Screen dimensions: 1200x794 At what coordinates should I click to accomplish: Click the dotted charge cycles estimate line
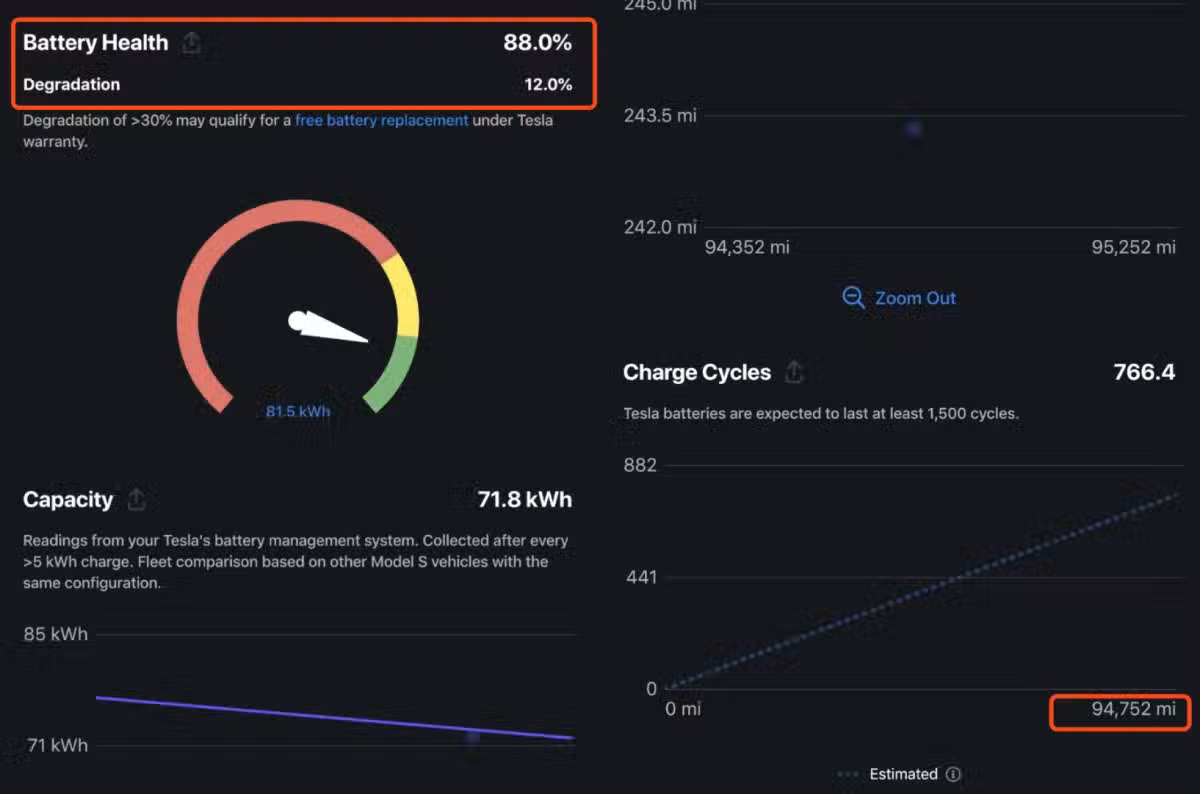(920, 590)
